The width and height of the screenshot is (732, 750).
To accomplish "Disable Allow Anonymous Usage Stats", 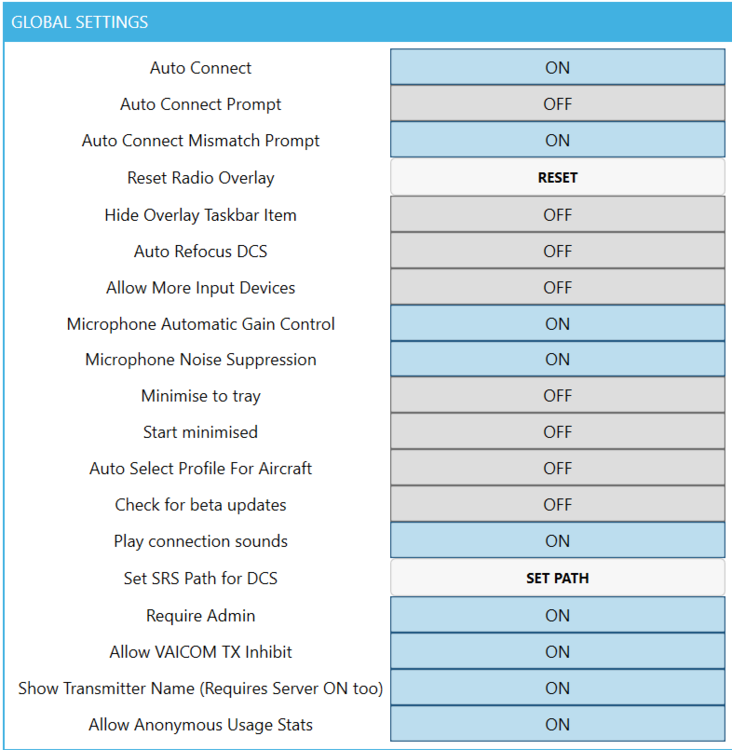I will 557,725.
